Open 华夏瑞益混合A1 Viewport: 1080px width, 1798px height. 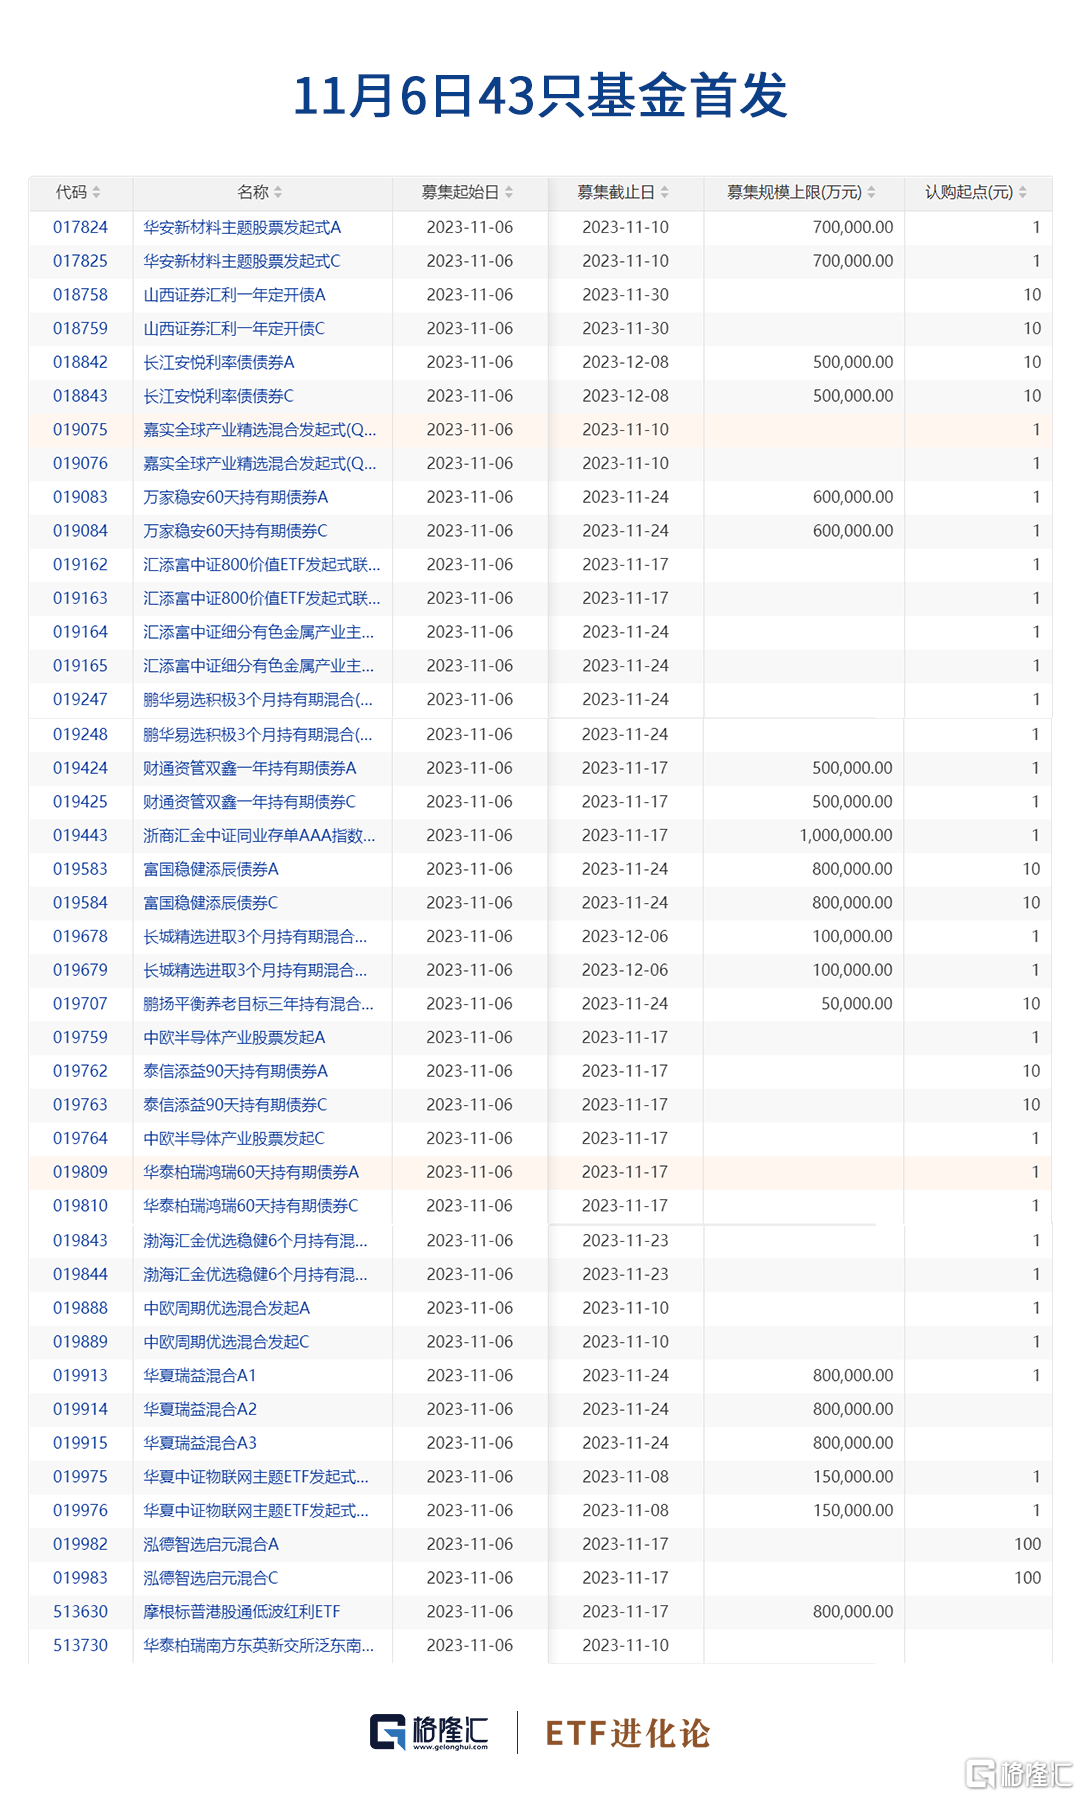coord(200,1376)
